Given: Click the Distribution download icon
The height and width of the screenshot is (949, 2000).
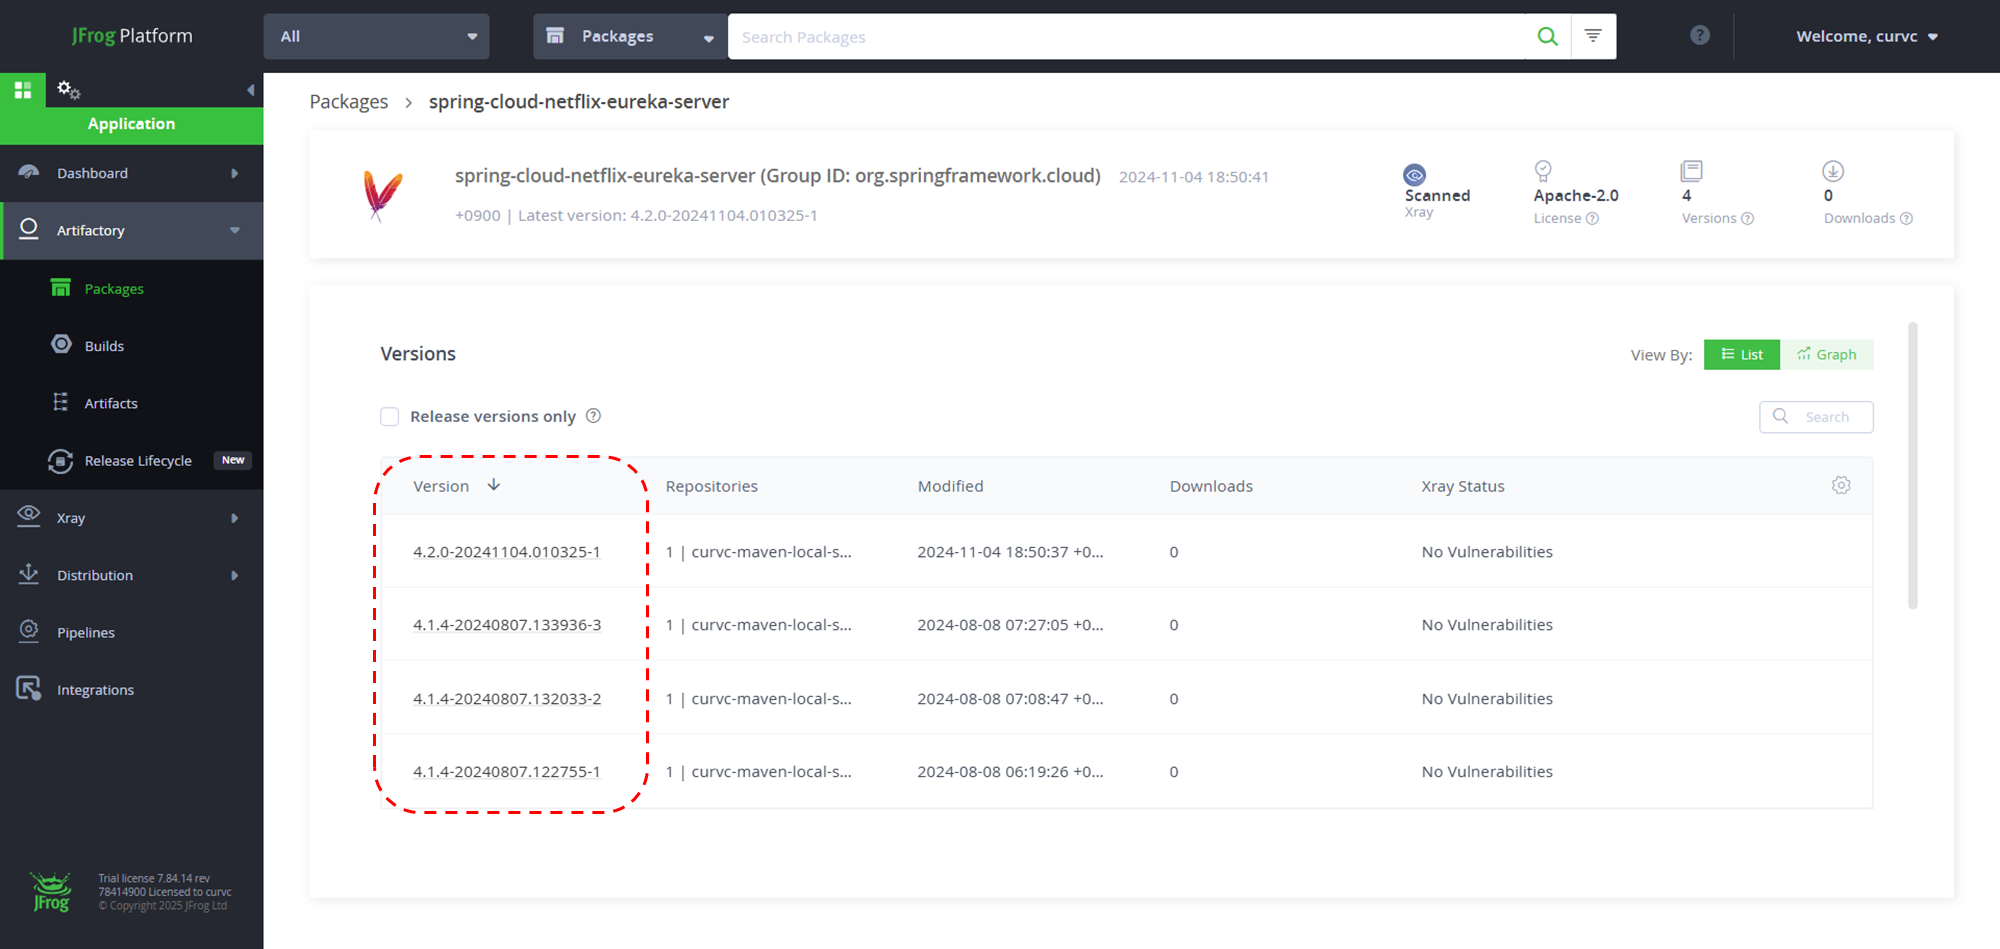Looking at the screenshot, I should [x=29, y=574].
